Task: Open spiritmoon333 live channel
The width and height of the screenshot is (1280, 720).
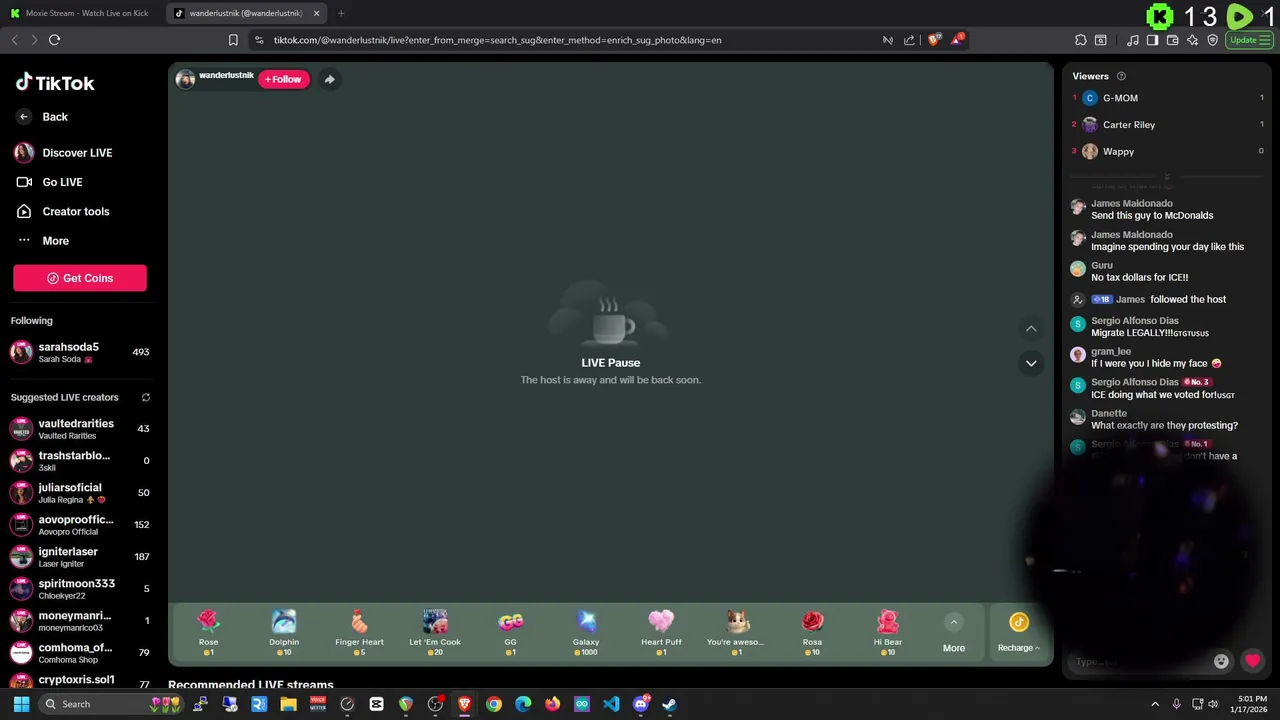Action: [80, 589]
